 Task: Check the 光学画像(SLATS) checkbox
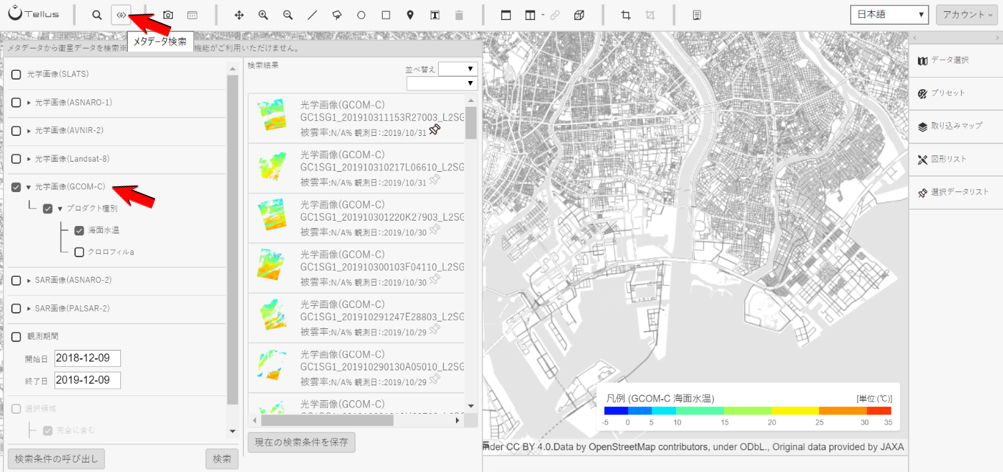17,74
